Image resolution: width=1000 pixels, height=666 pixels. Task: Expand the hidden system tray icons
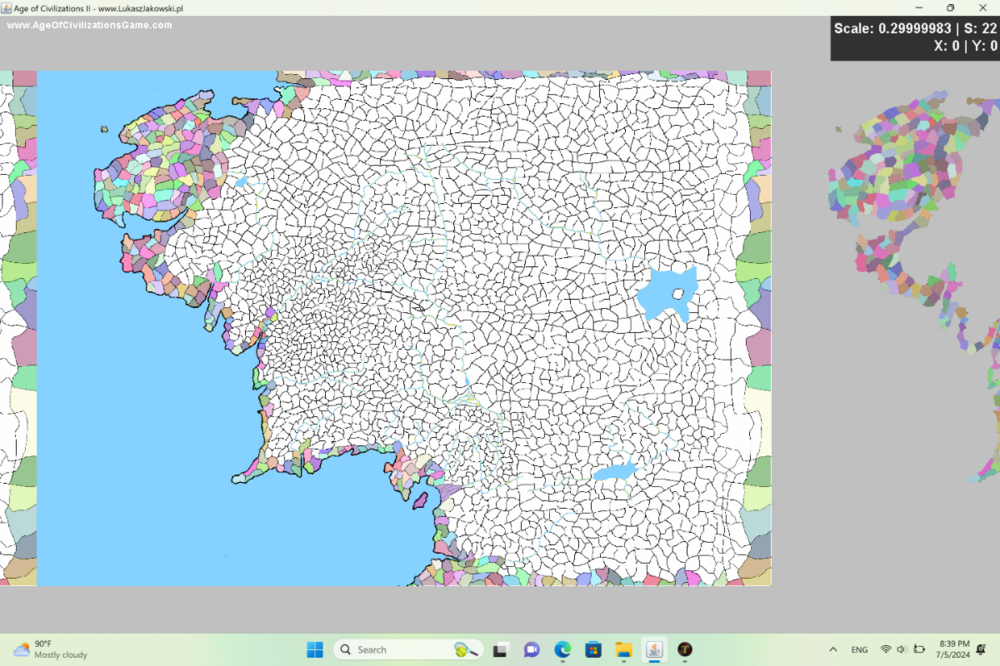833,649
